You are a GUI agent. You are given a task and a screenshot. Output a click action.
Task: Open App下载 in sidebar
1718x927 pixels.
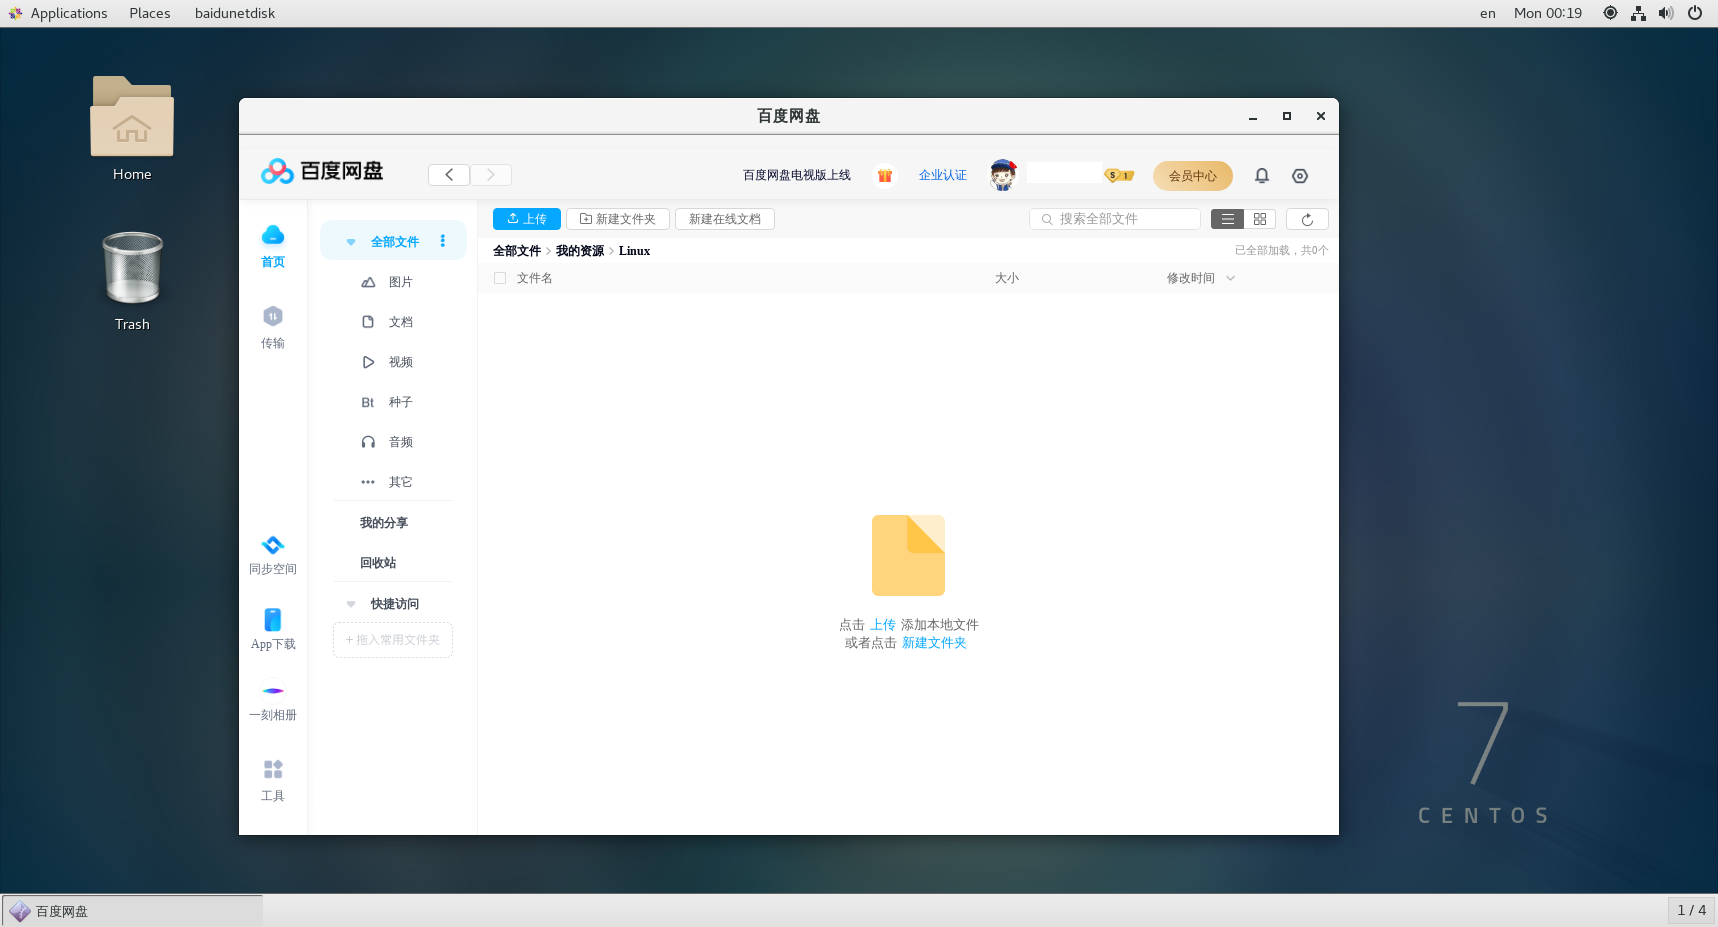pos(273,629)
